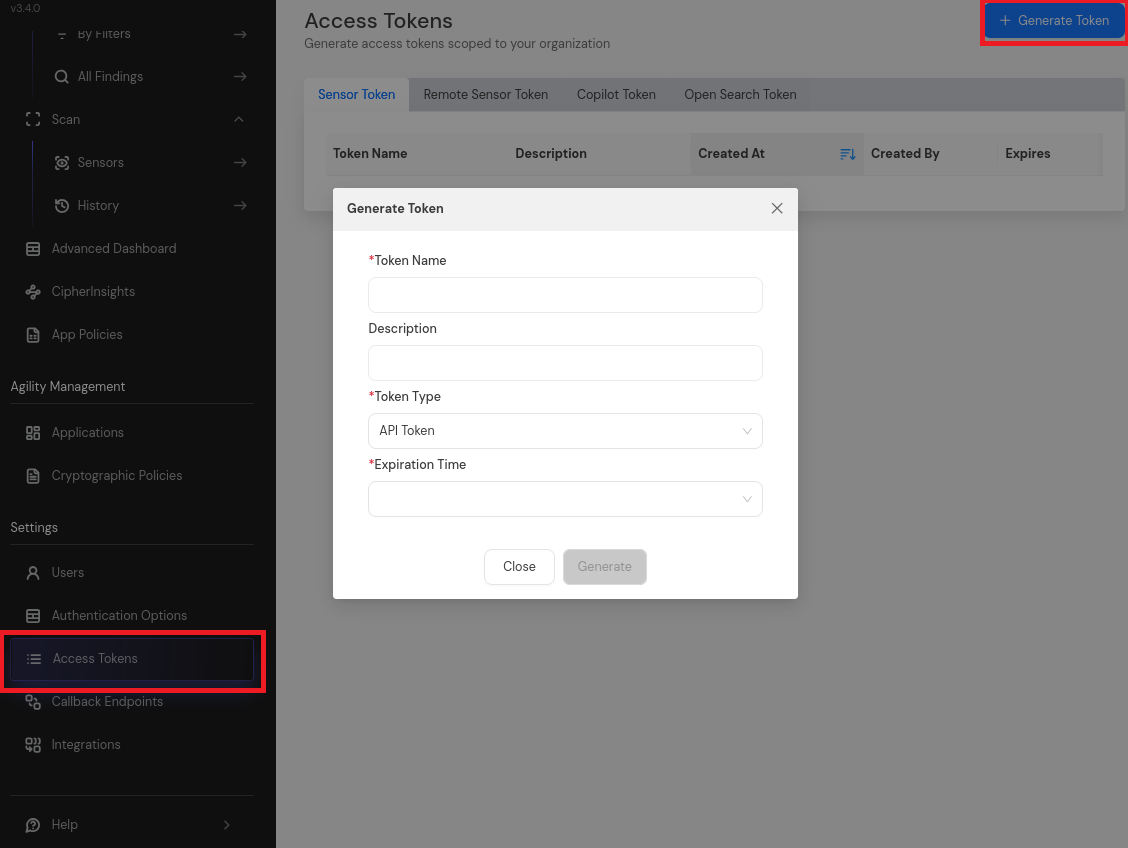This screenshot has height=848, width=1128.
Task: Click the Advanced Dashboard icon
Action: point(33,248)
